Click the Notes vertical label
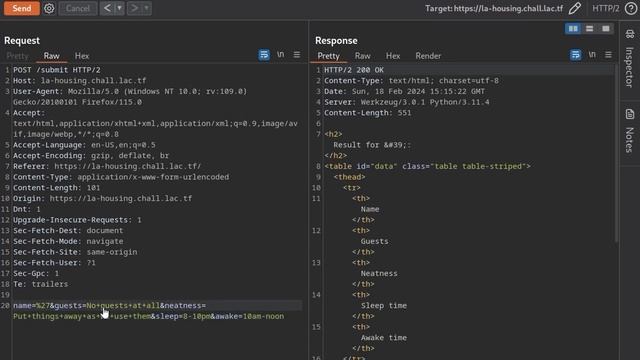 coord(630,140)
